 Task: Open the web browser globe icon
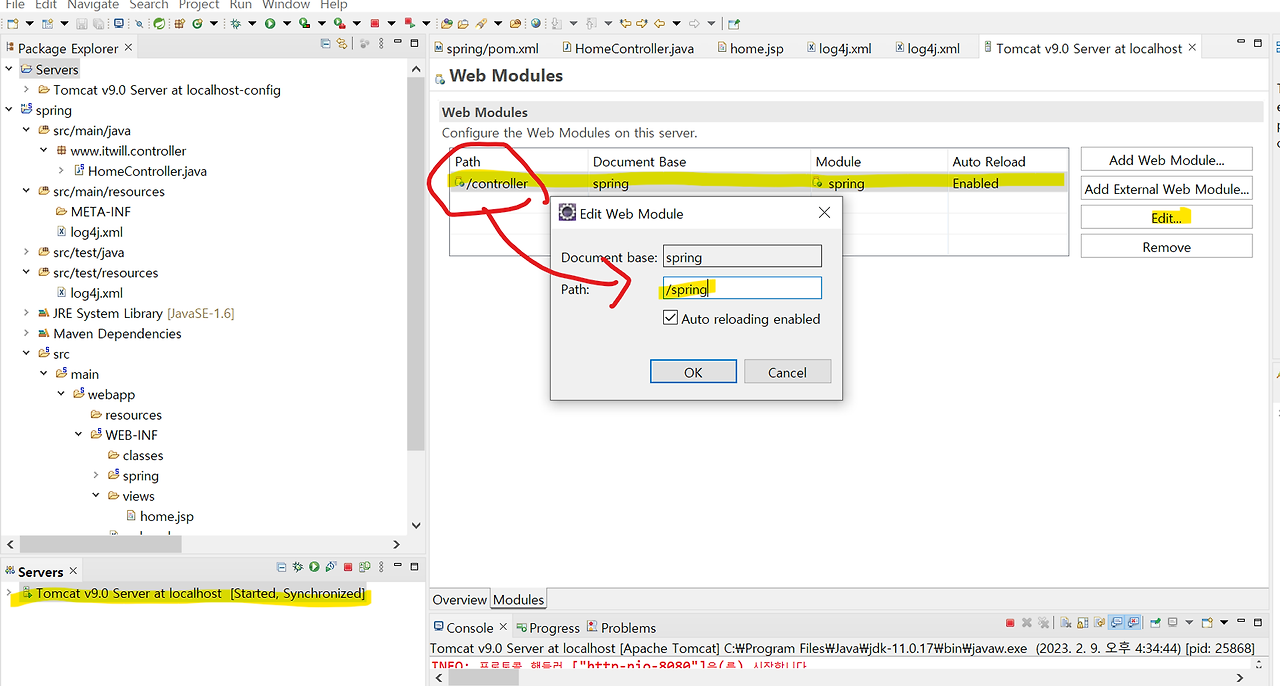point(536,23)
